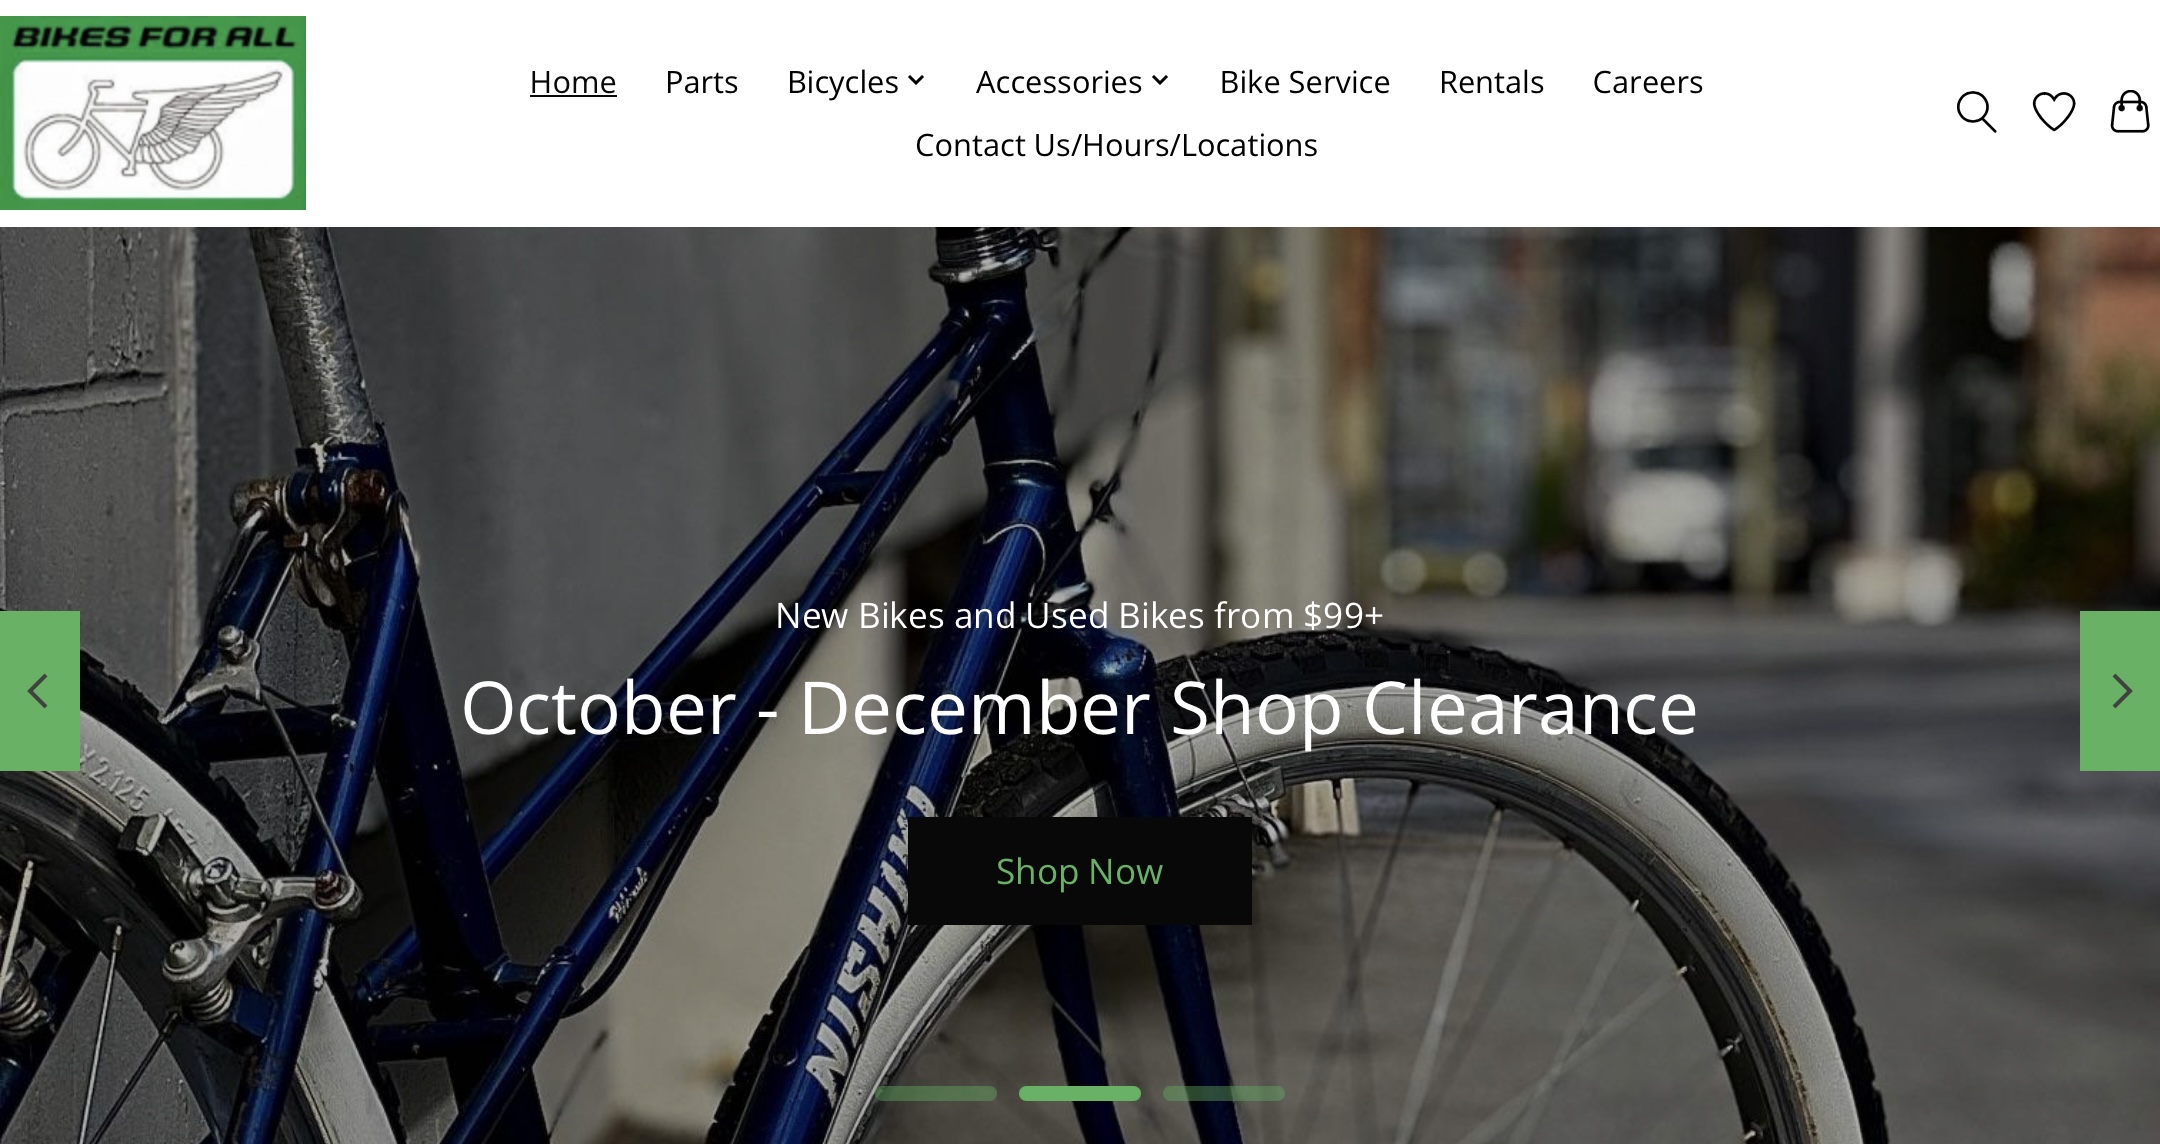2160x1144 pixels.
Task: Visit the Careers page link
Action: click(1648, 82)
